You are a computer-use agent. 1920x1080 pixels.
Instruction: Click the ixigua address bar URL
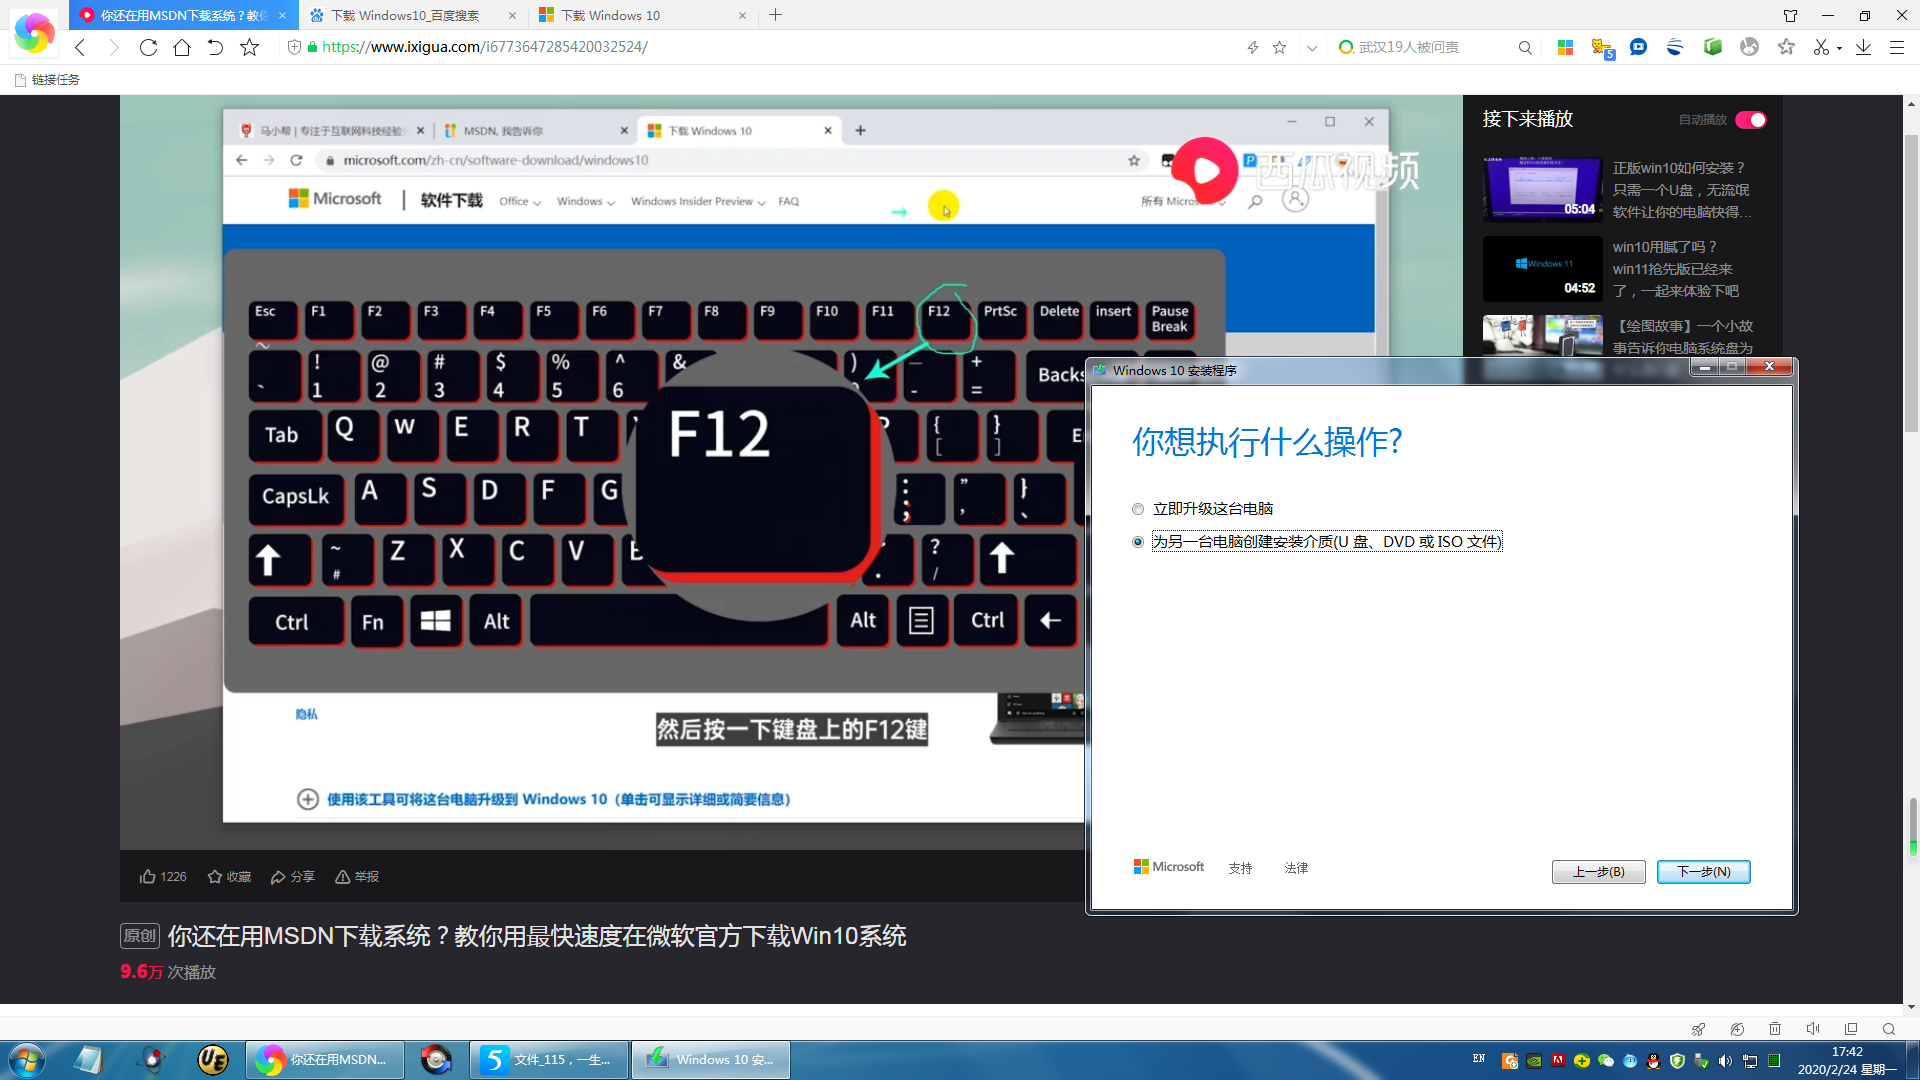point(484,47)
